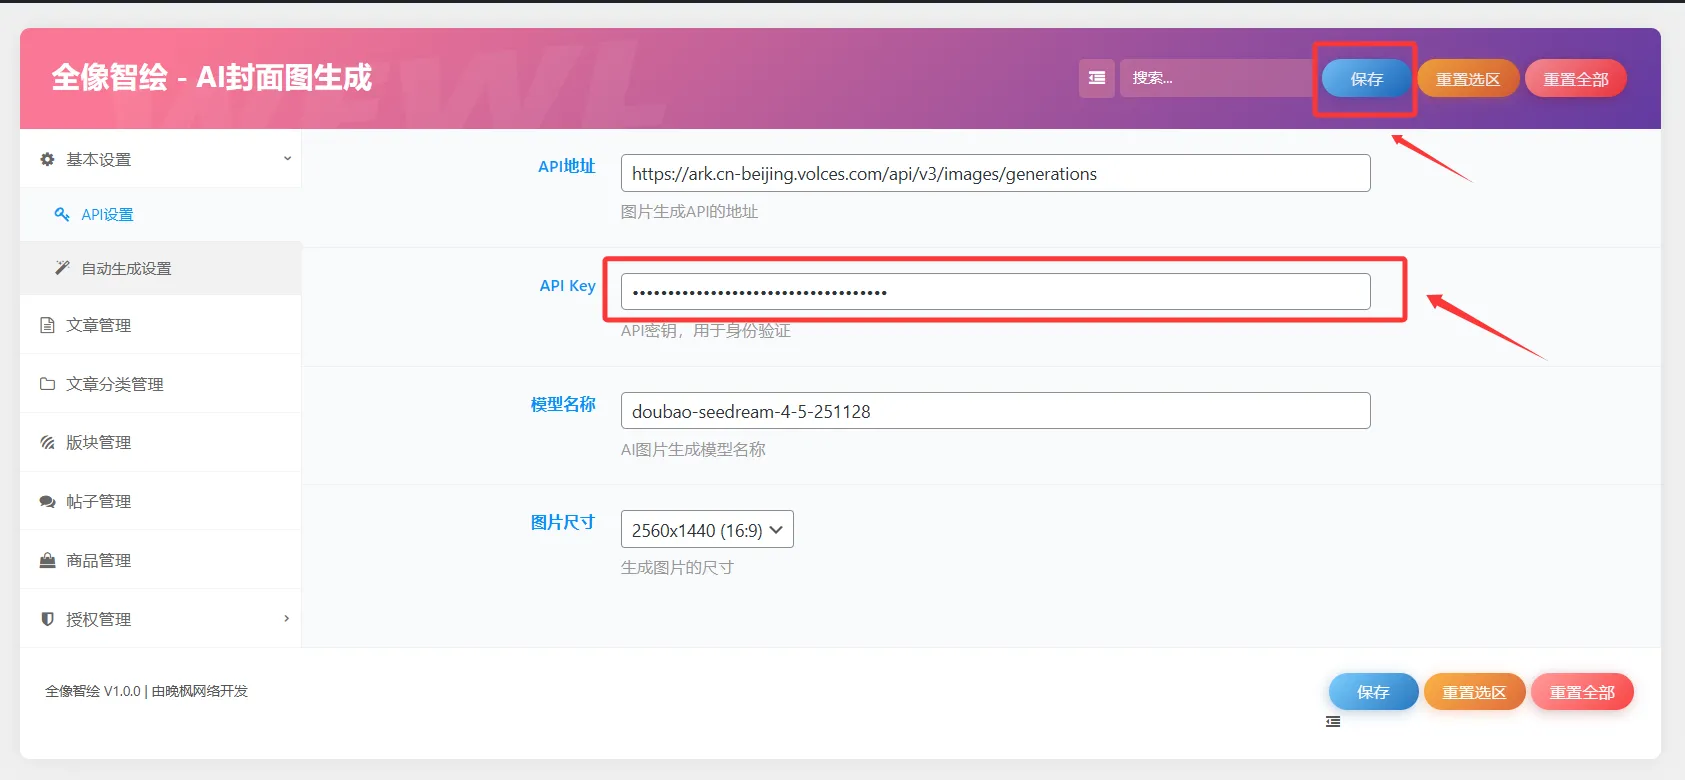Click the API地址 field label
The width and height of the screenshot is (1685, 780).
point(566,167)
